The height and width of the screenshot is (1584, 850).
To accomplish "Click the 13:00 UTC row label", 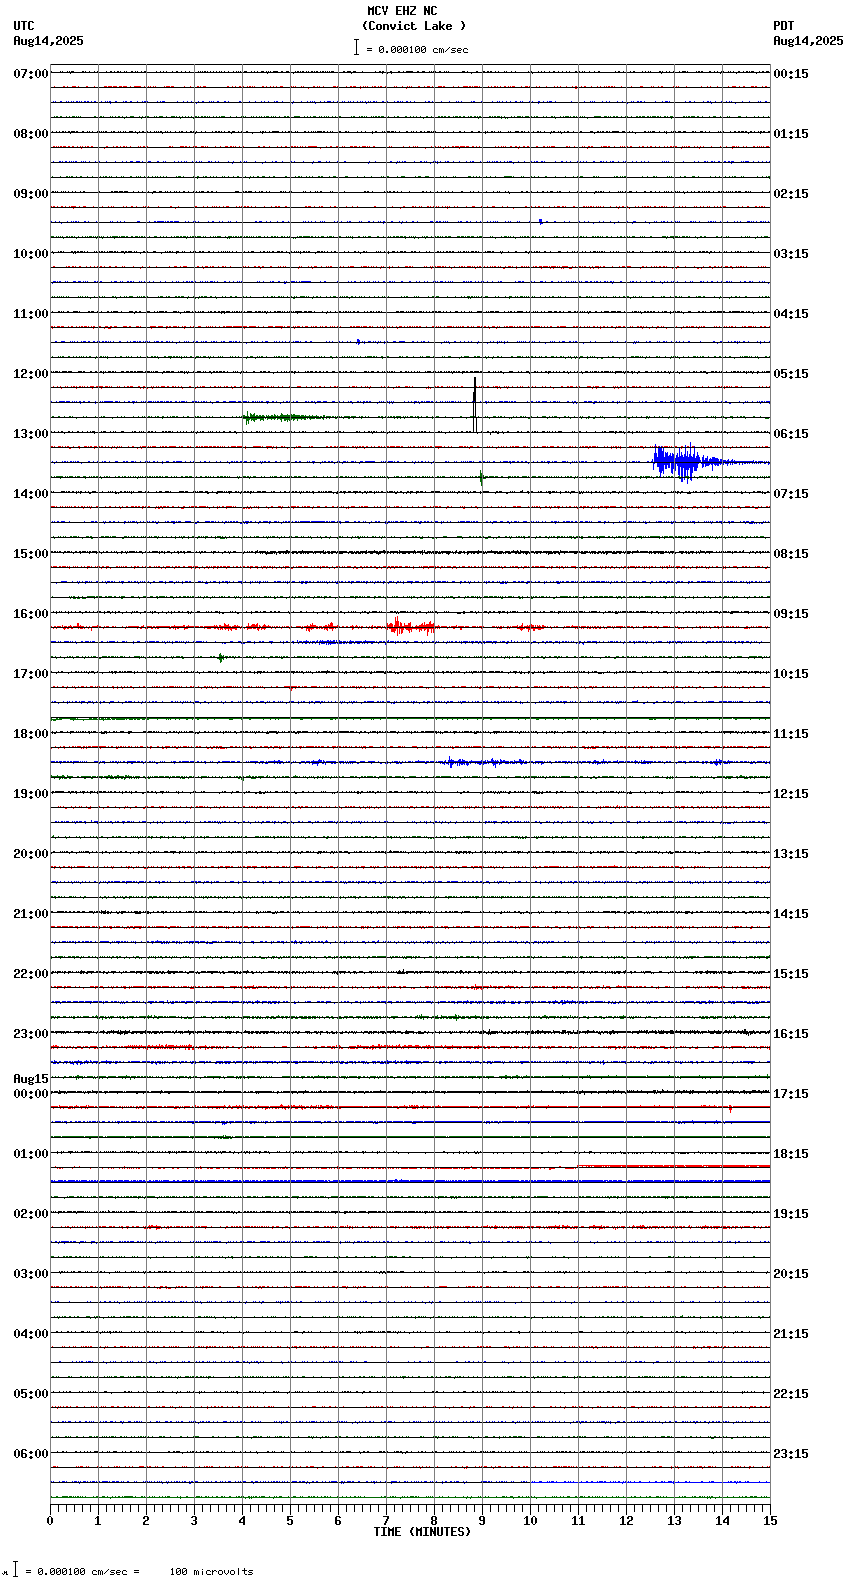I will coord(31,434).
